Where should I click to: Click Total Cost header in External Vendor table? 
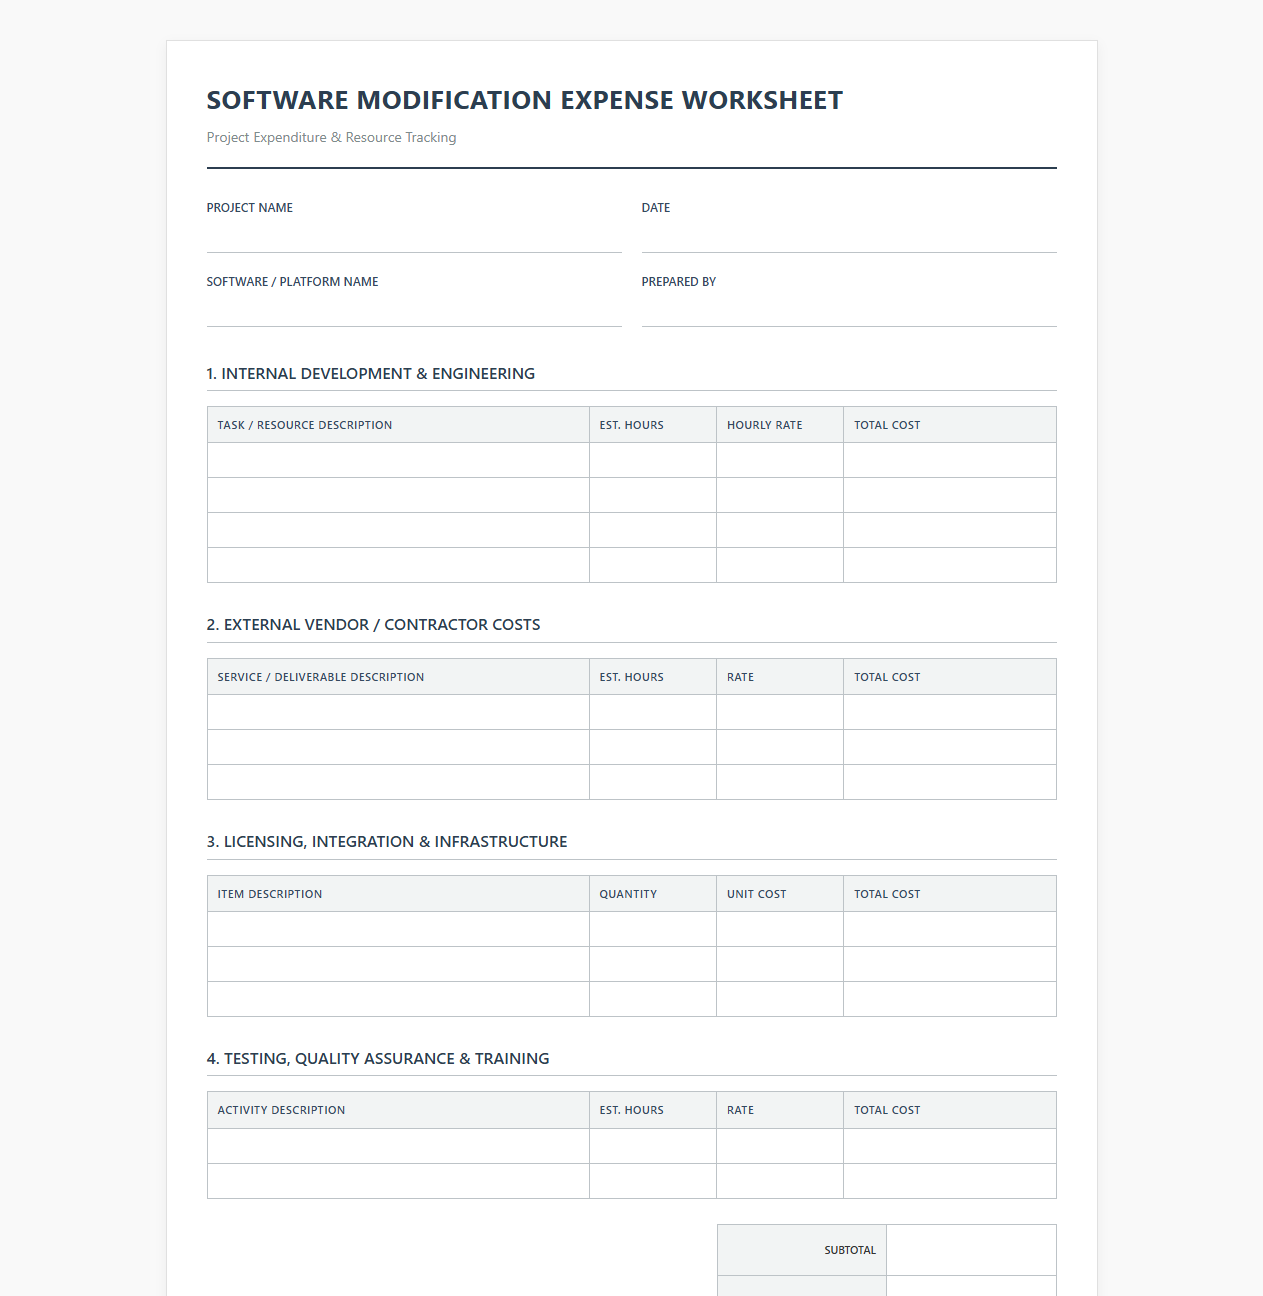point(950,677)
